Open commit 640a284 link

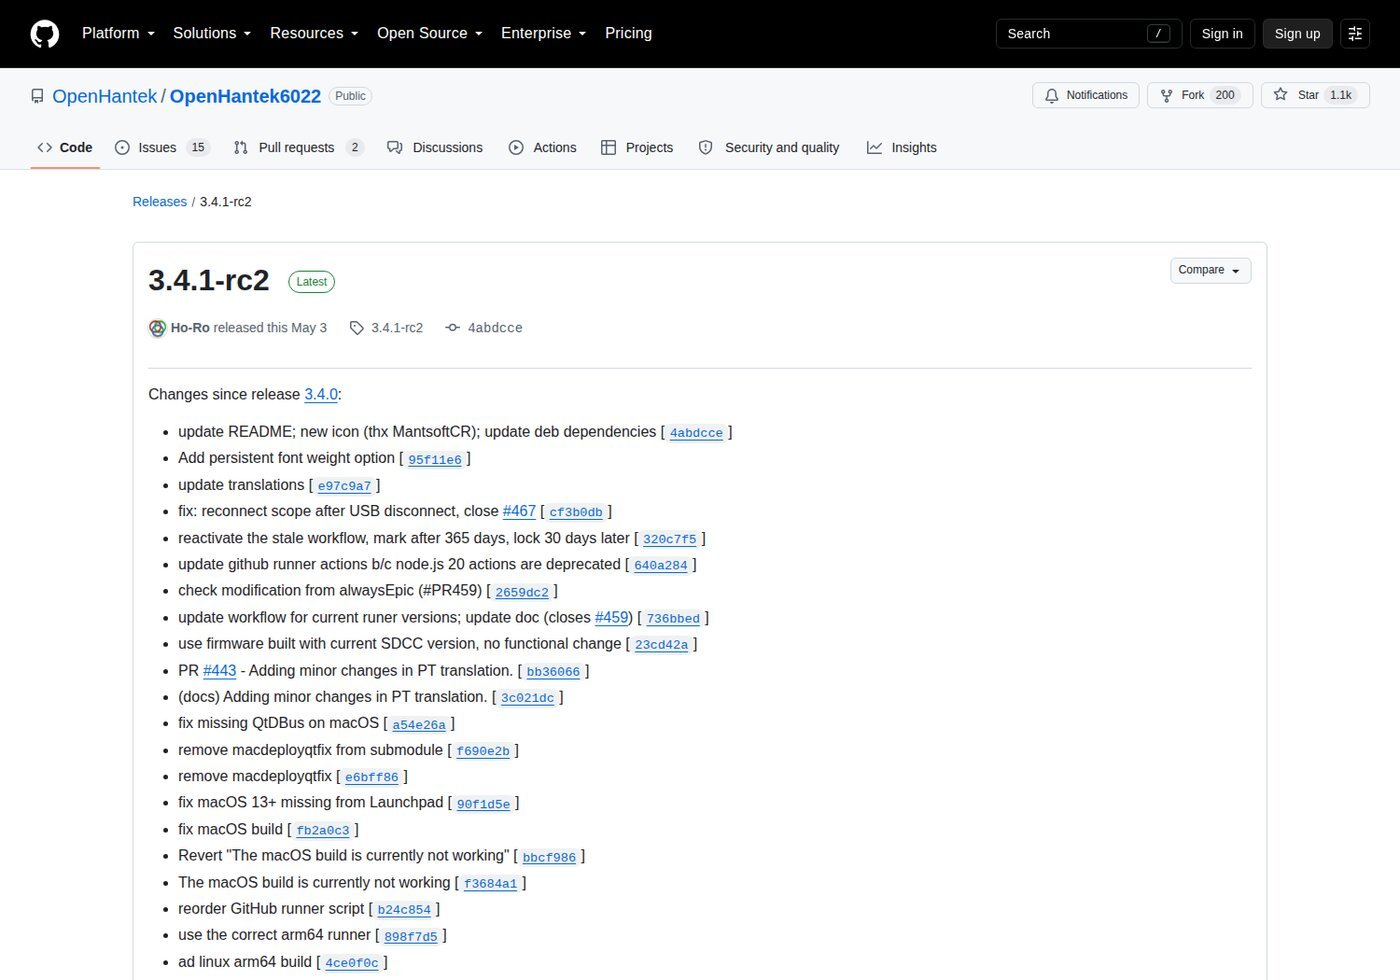tap(661, 566)
